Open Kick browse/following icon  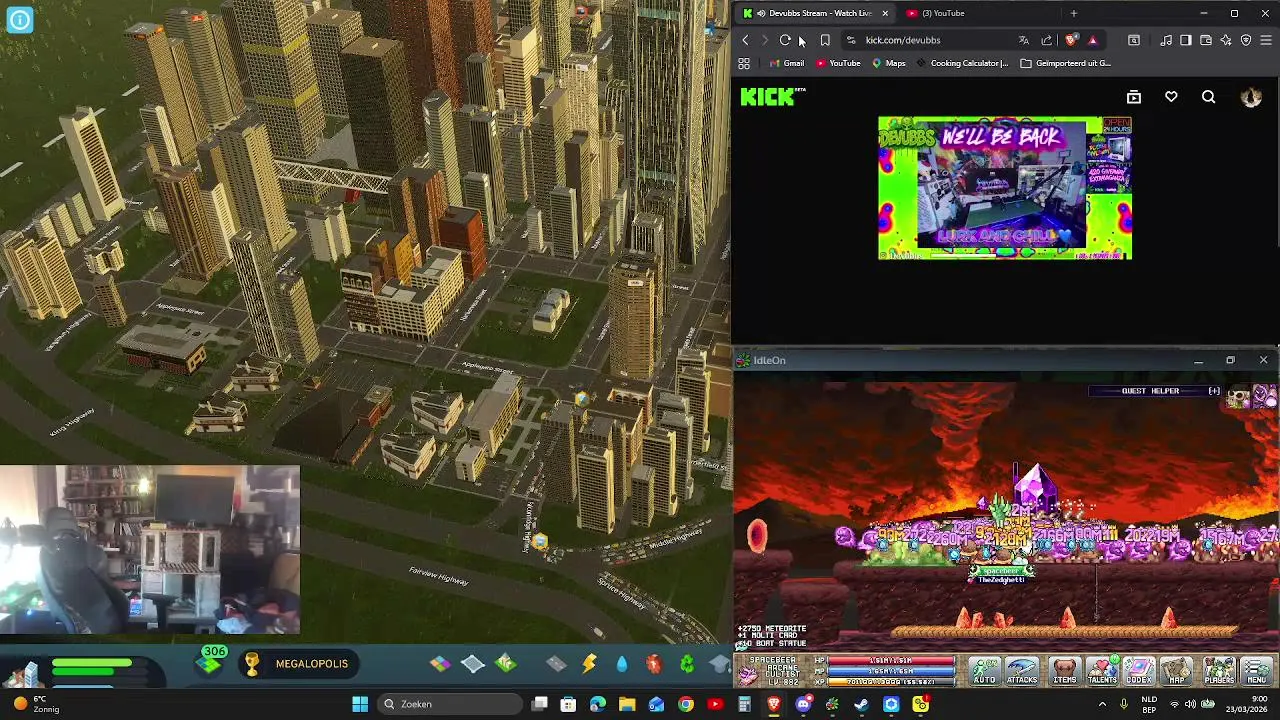tap(1134, 97)
